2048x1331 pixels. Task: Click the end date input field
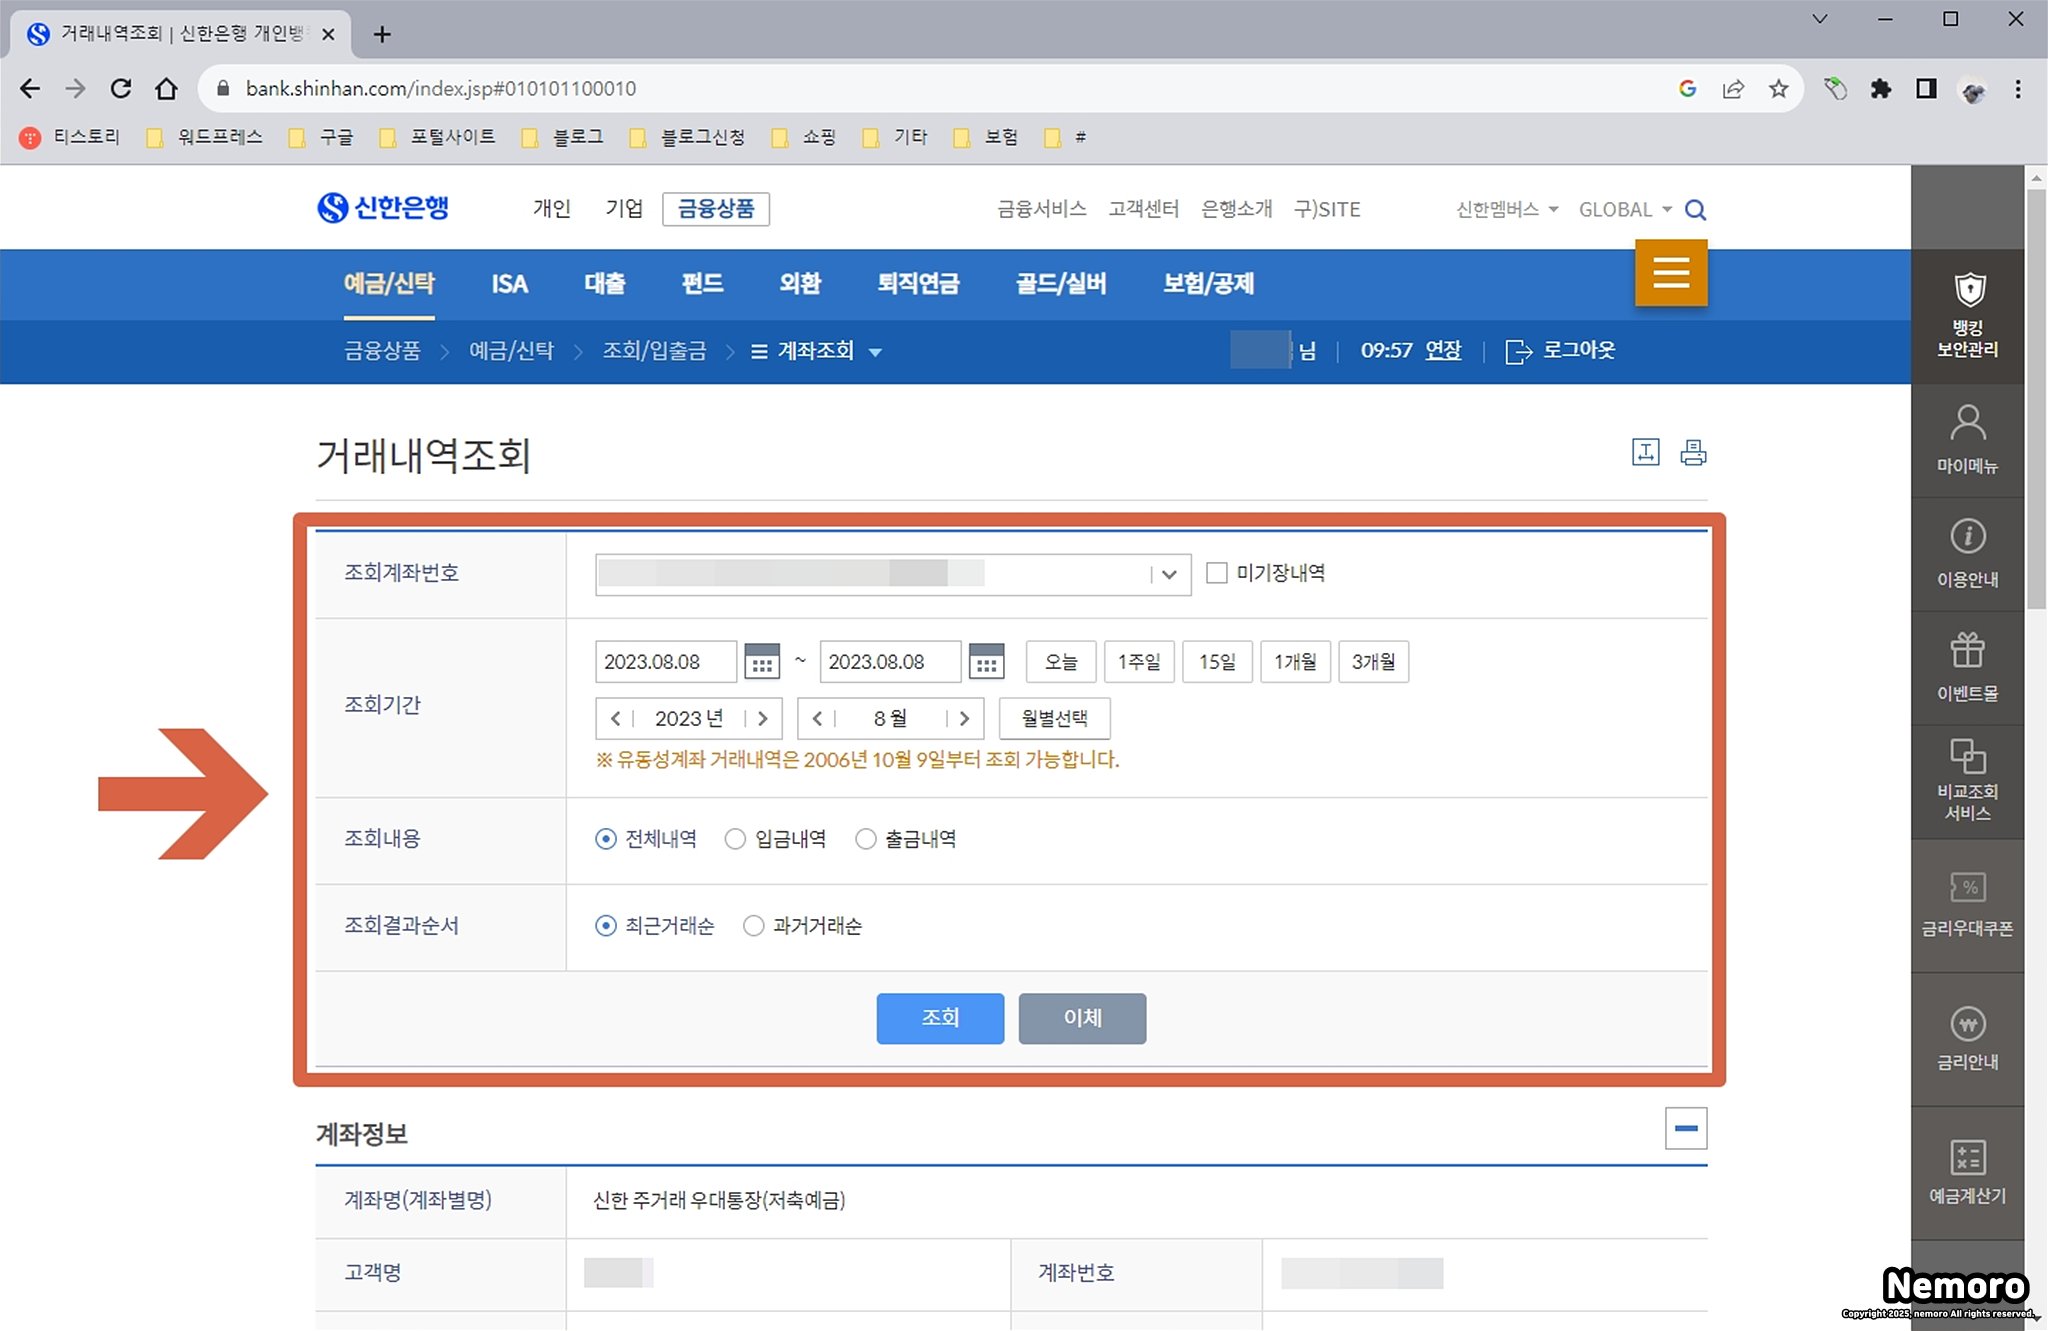888,662
